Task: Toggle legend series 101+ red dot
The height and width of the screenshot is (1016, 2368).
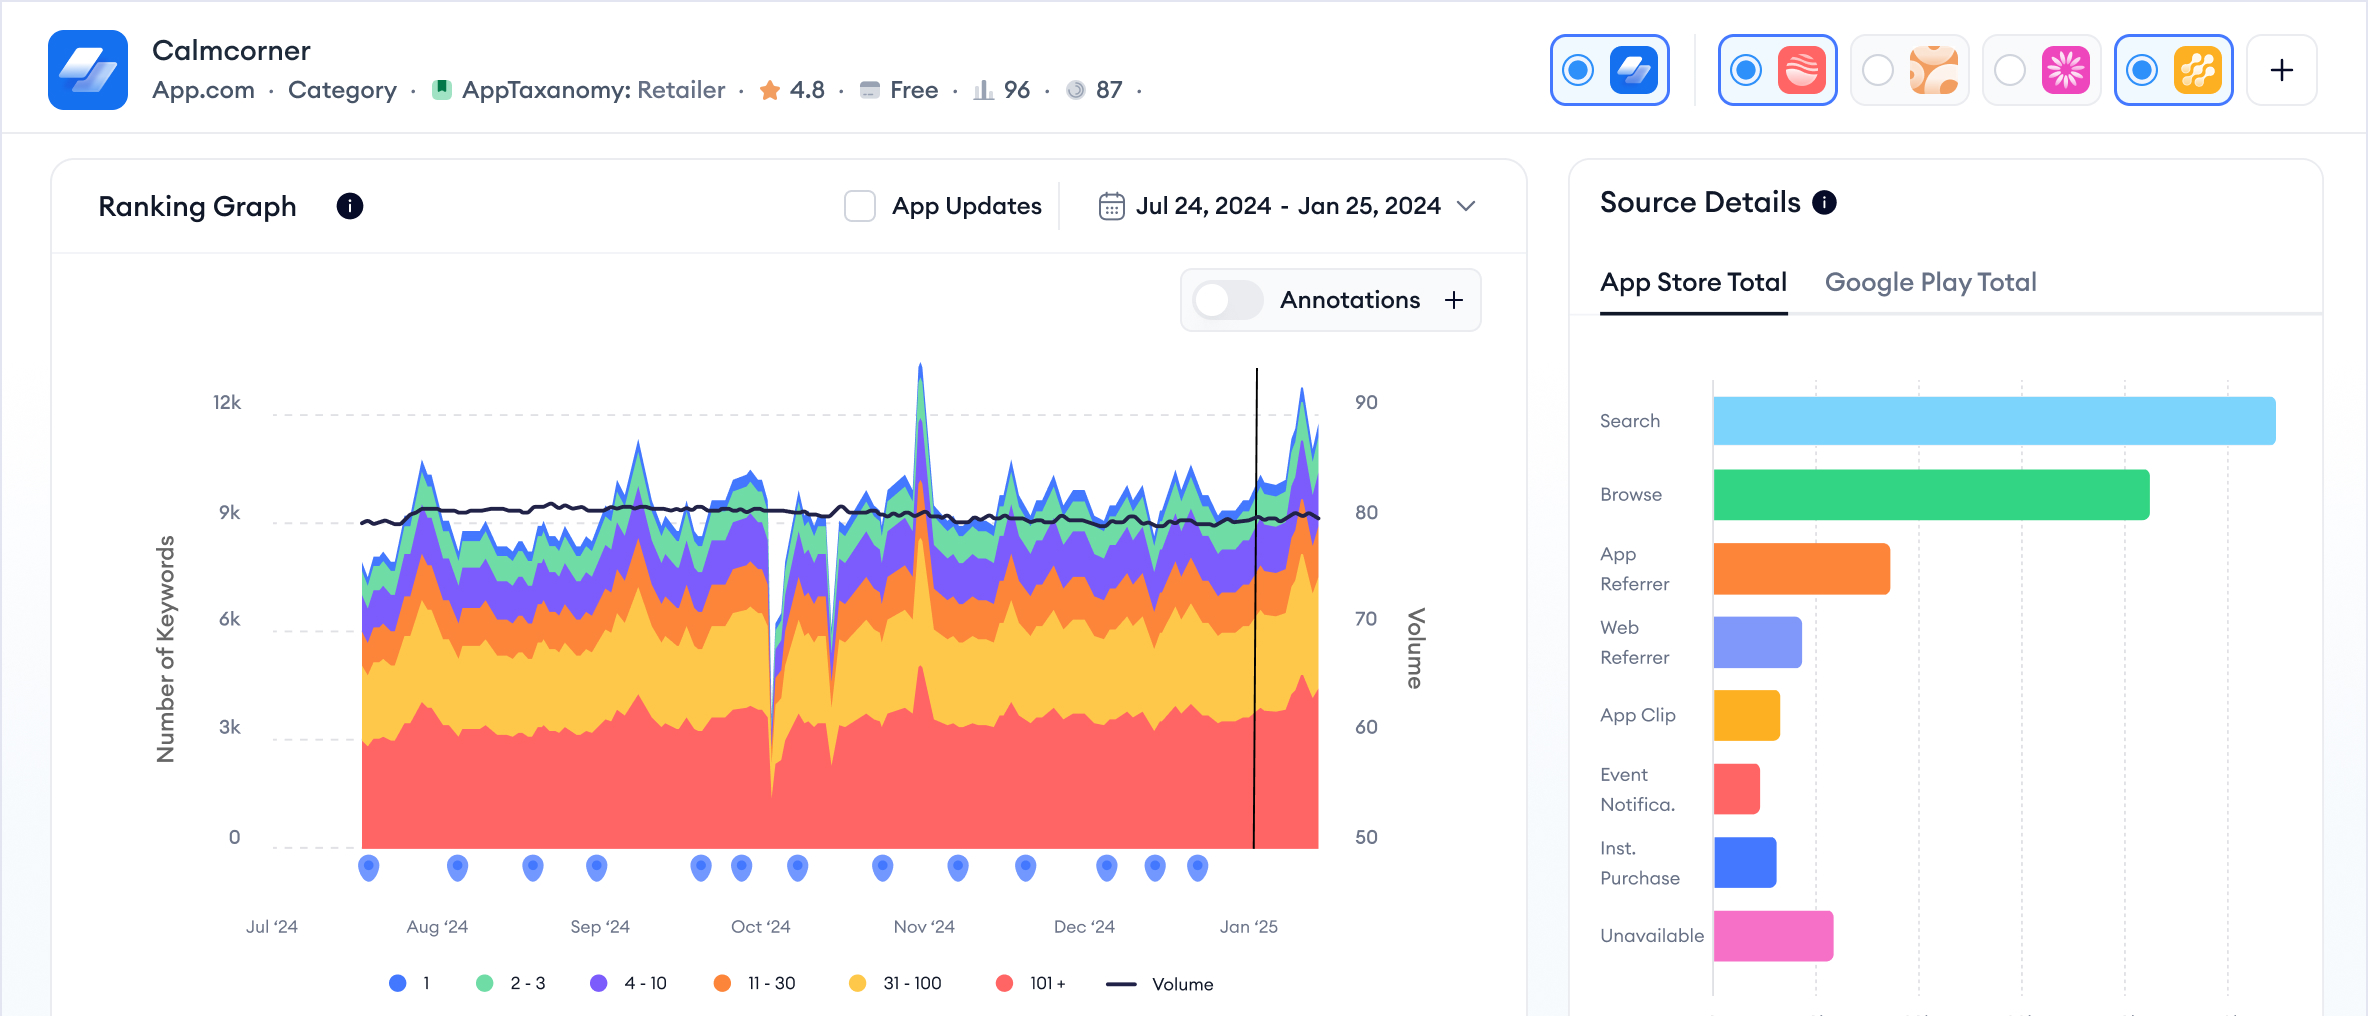Action: tap(1005, 983)
